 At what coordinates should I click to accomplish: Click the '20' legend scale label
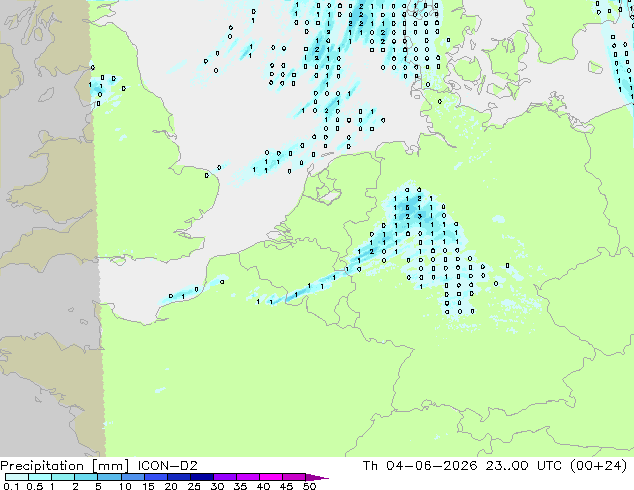[x=171, y=486]
